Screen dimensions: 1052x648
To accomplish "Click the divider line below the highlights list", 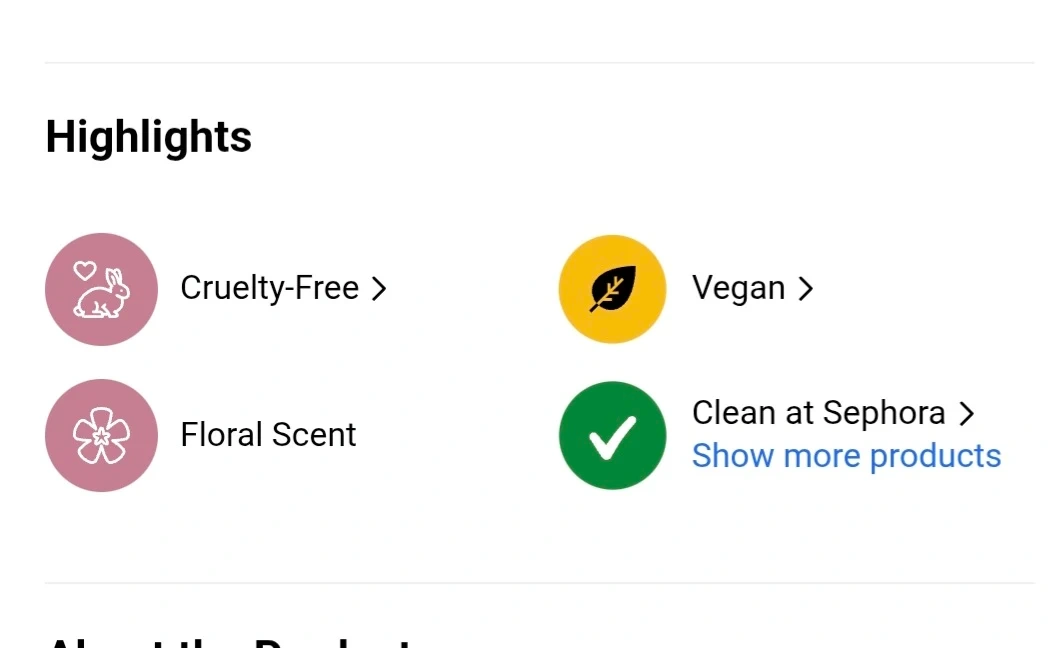I will (540, 583).
